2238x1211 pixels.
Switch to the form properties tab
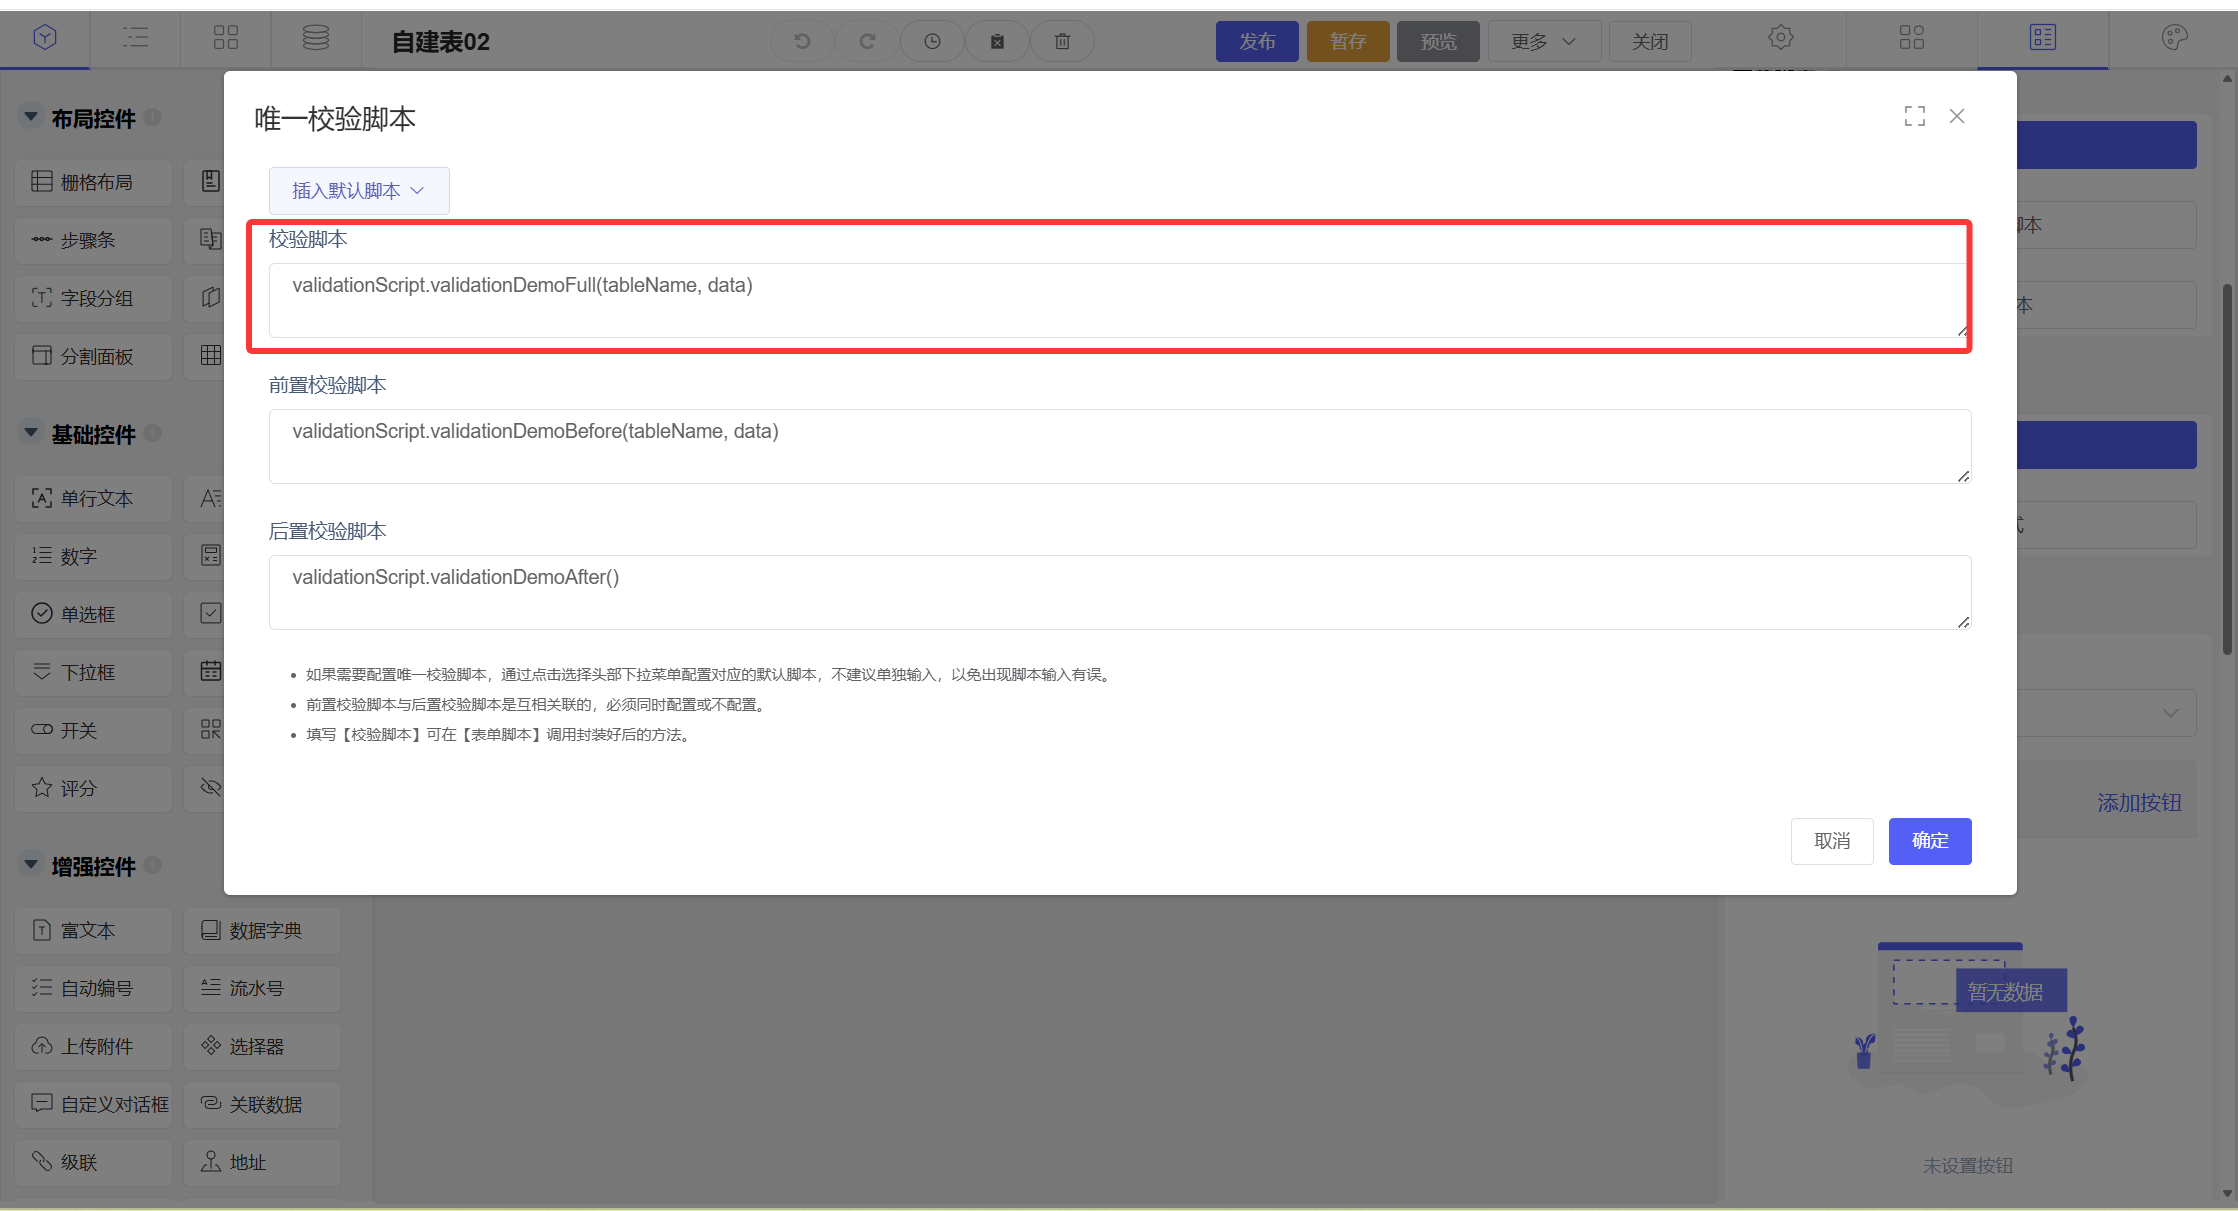(2042, 38)
